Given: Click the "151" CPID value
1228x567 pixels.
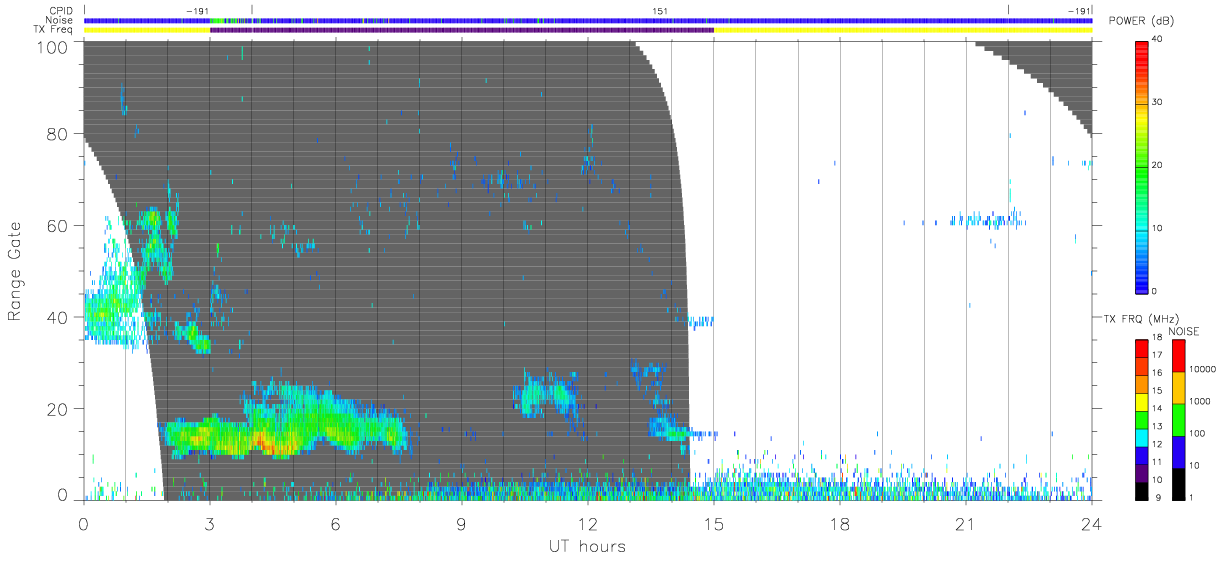Looking at the screenshot, I should [660, 11].
